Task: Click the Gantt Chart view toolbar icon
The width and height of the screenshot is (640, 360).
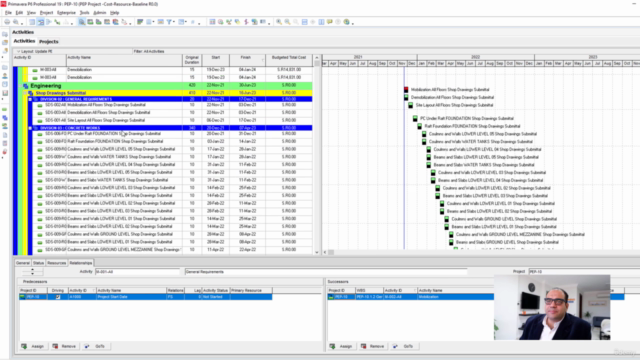Action: (41, 22)
